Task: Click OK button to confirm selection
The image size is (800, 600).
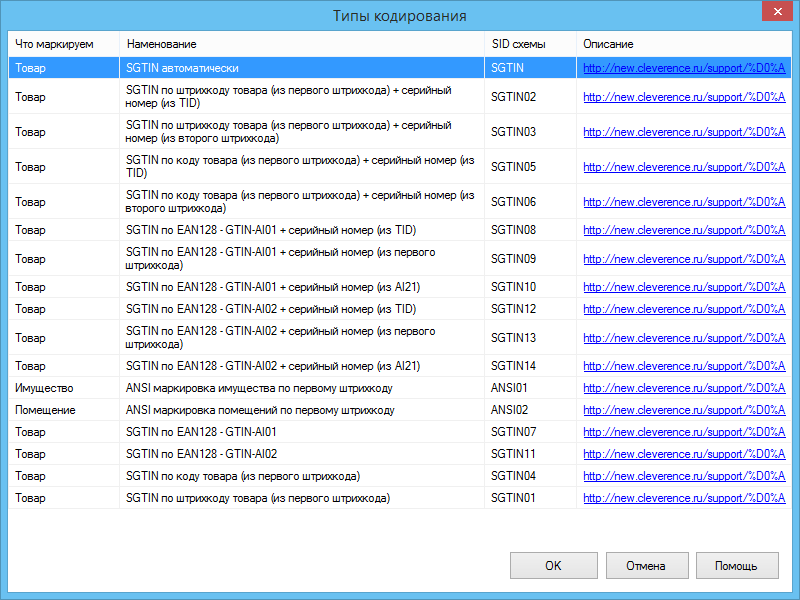Action: click(x=554, y=565)
